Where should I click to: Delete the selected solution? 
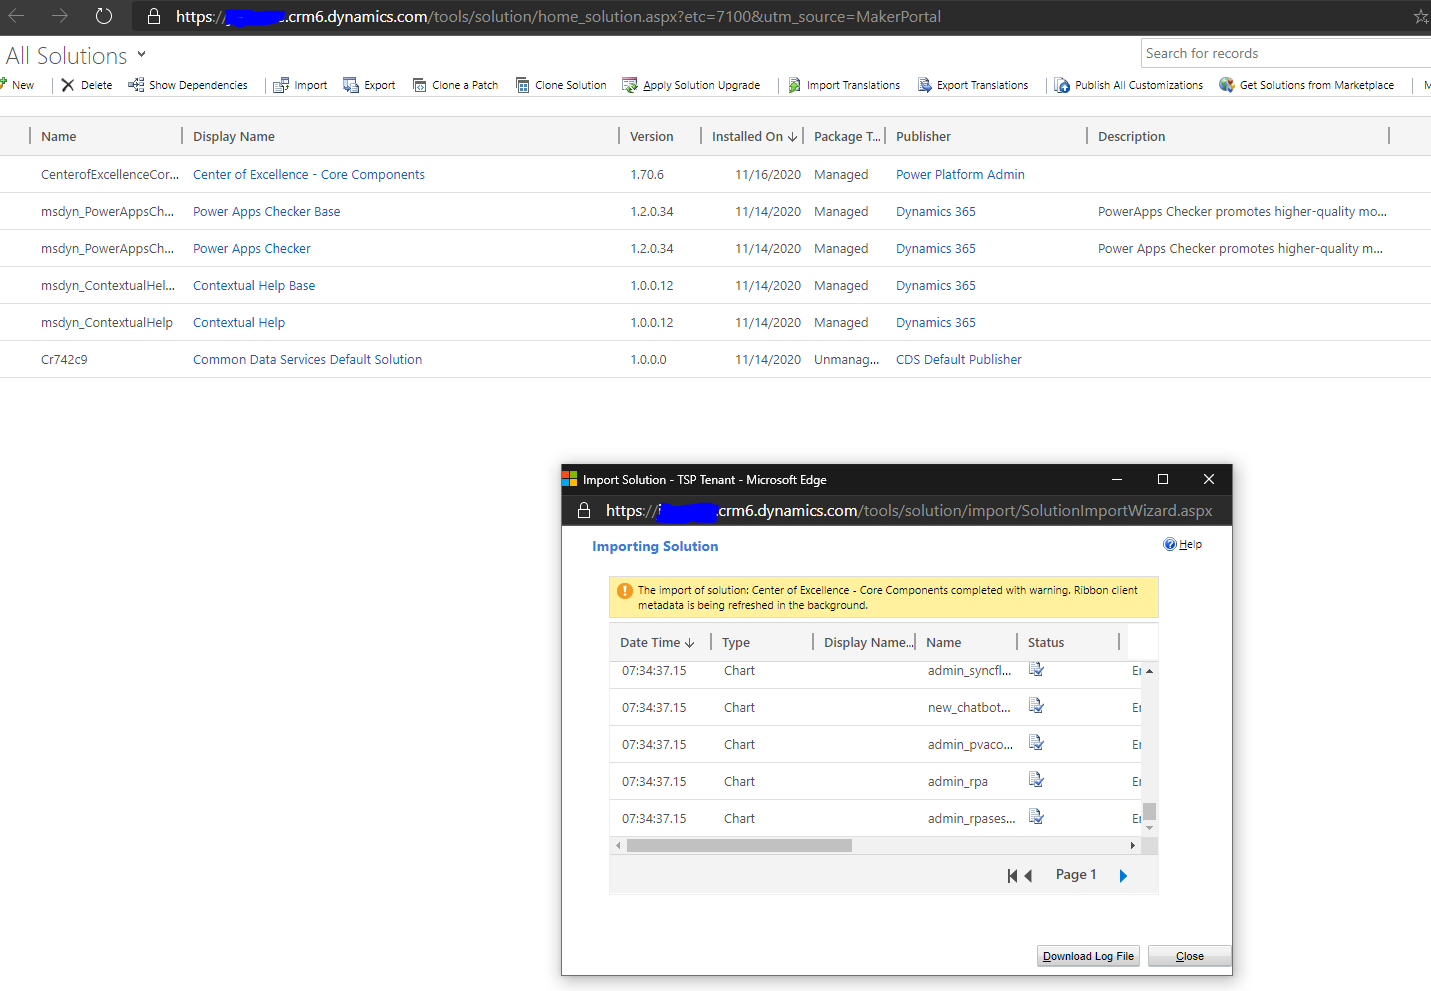click(86, 85)
